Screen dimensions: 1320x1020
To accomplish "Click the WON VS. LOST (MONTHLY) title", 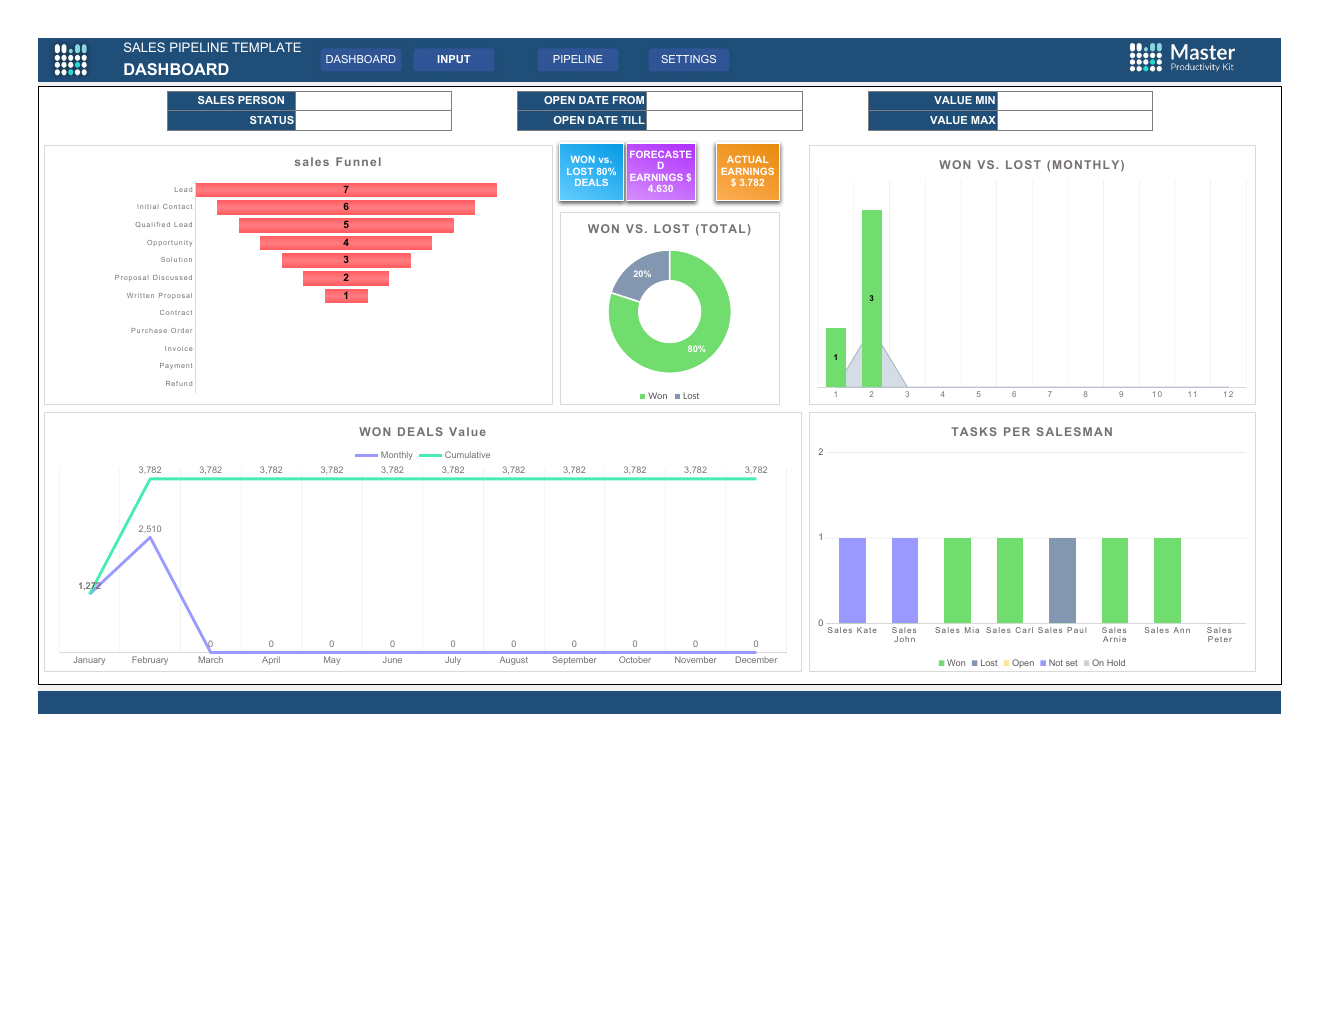I will [1032, 165].
